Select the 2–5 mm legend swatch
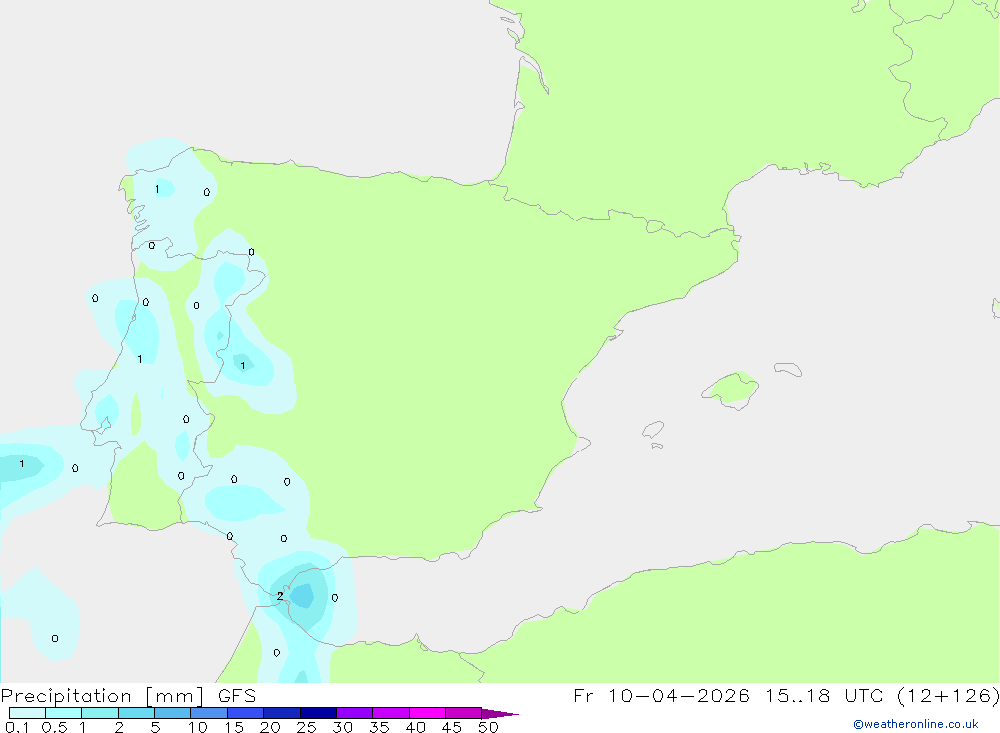 pyautogui.click(x=136, y=713)
